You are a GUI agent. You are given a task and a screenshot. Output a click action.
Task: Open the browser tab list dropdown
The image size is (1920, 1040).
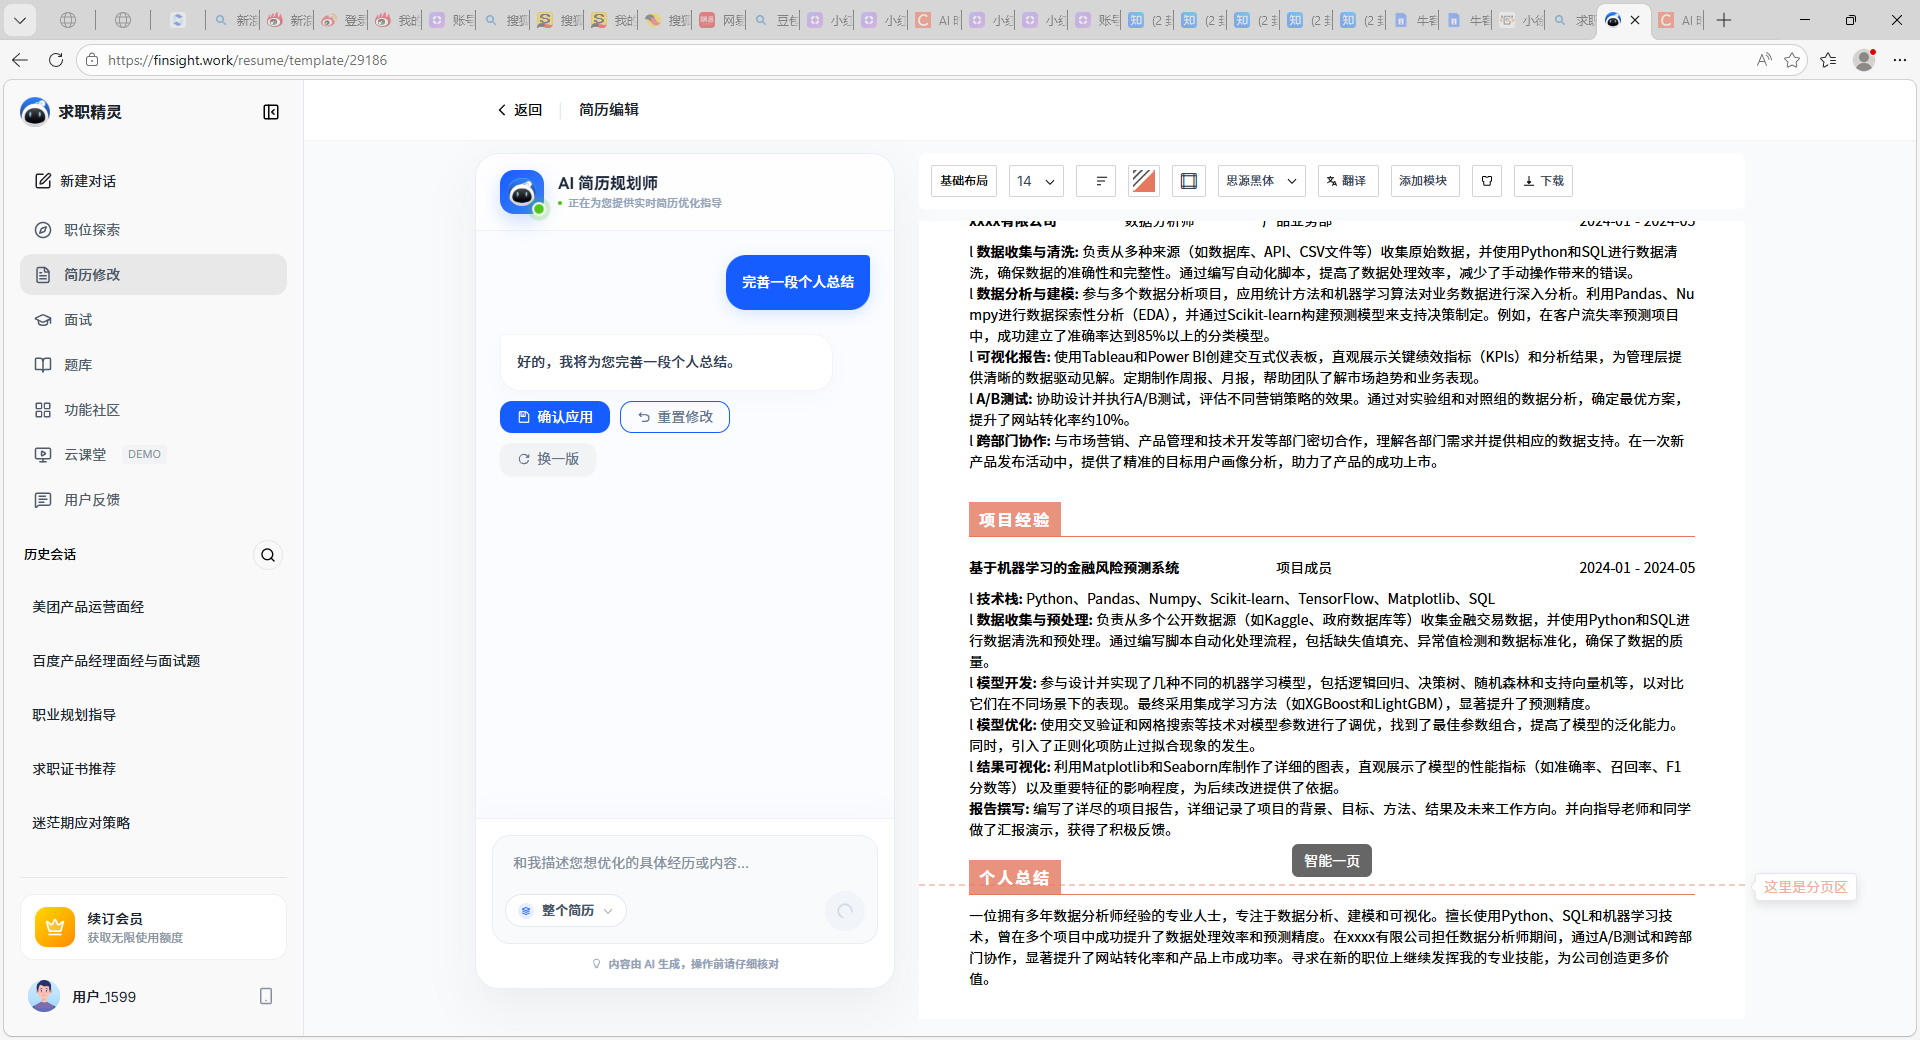click(20, 20)
